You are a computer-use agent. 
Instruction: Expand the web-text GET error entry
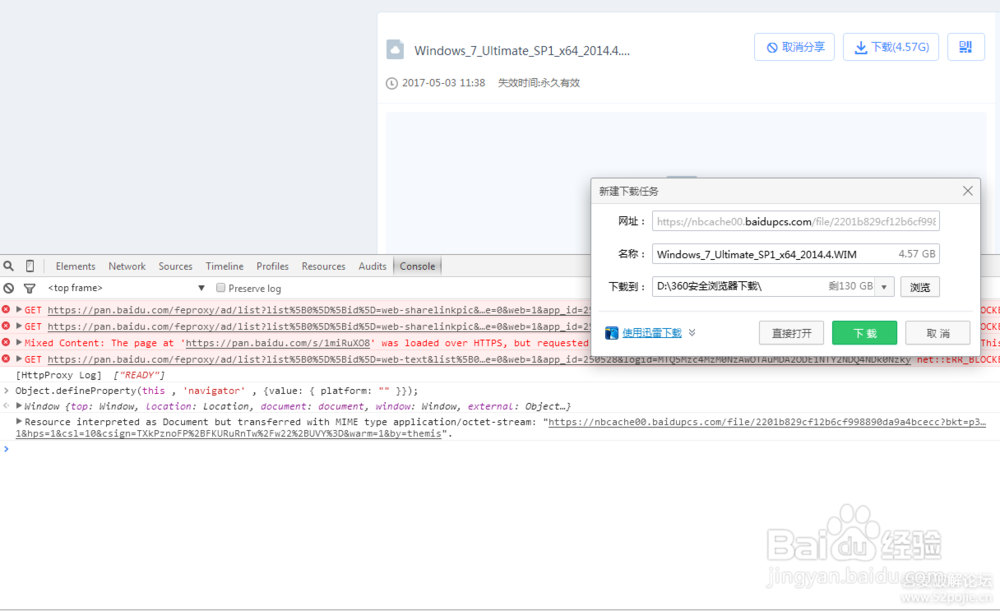coord(19,359)
